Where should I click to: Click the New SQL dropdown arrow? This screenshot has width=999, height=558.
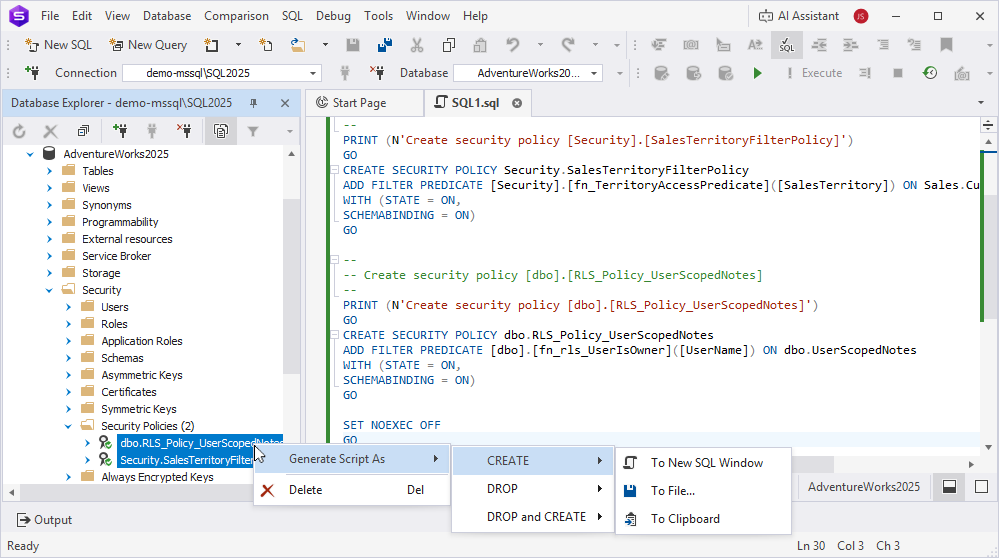coord(238,45)
